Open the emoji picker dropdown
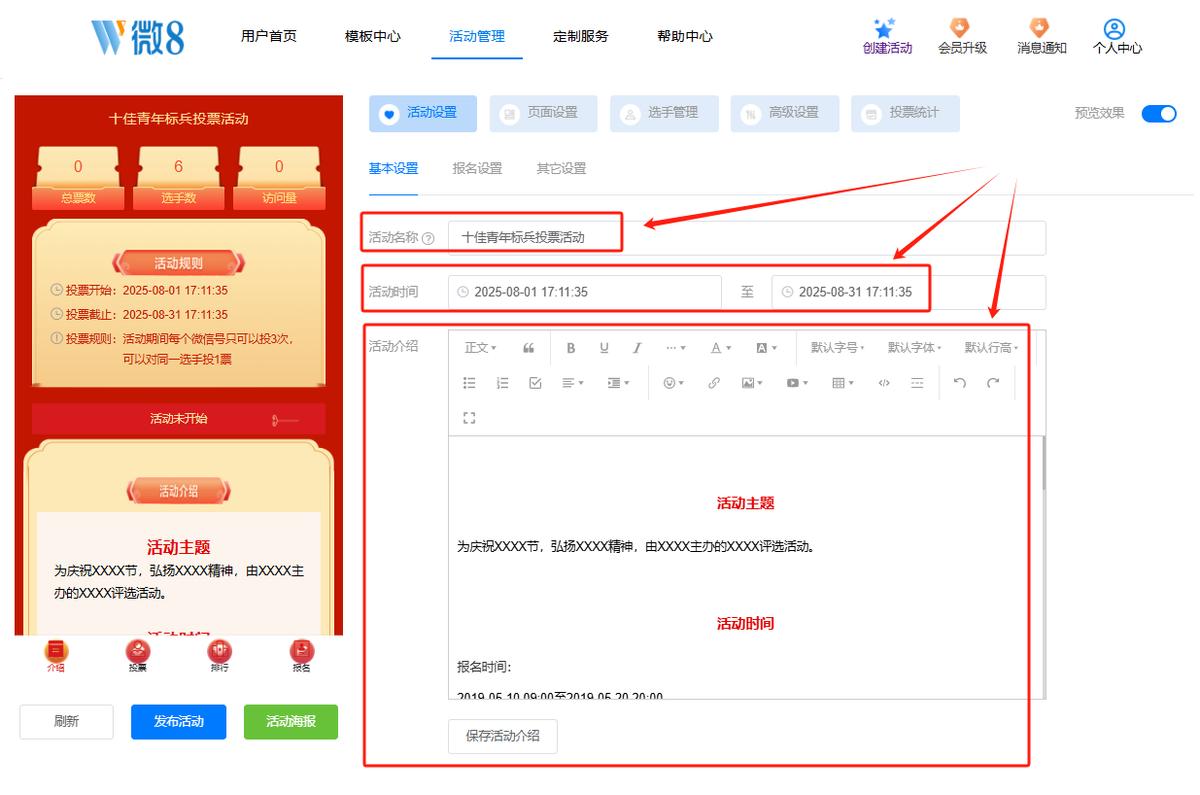Screen dimensions: 1200x795 click(674, 383)
